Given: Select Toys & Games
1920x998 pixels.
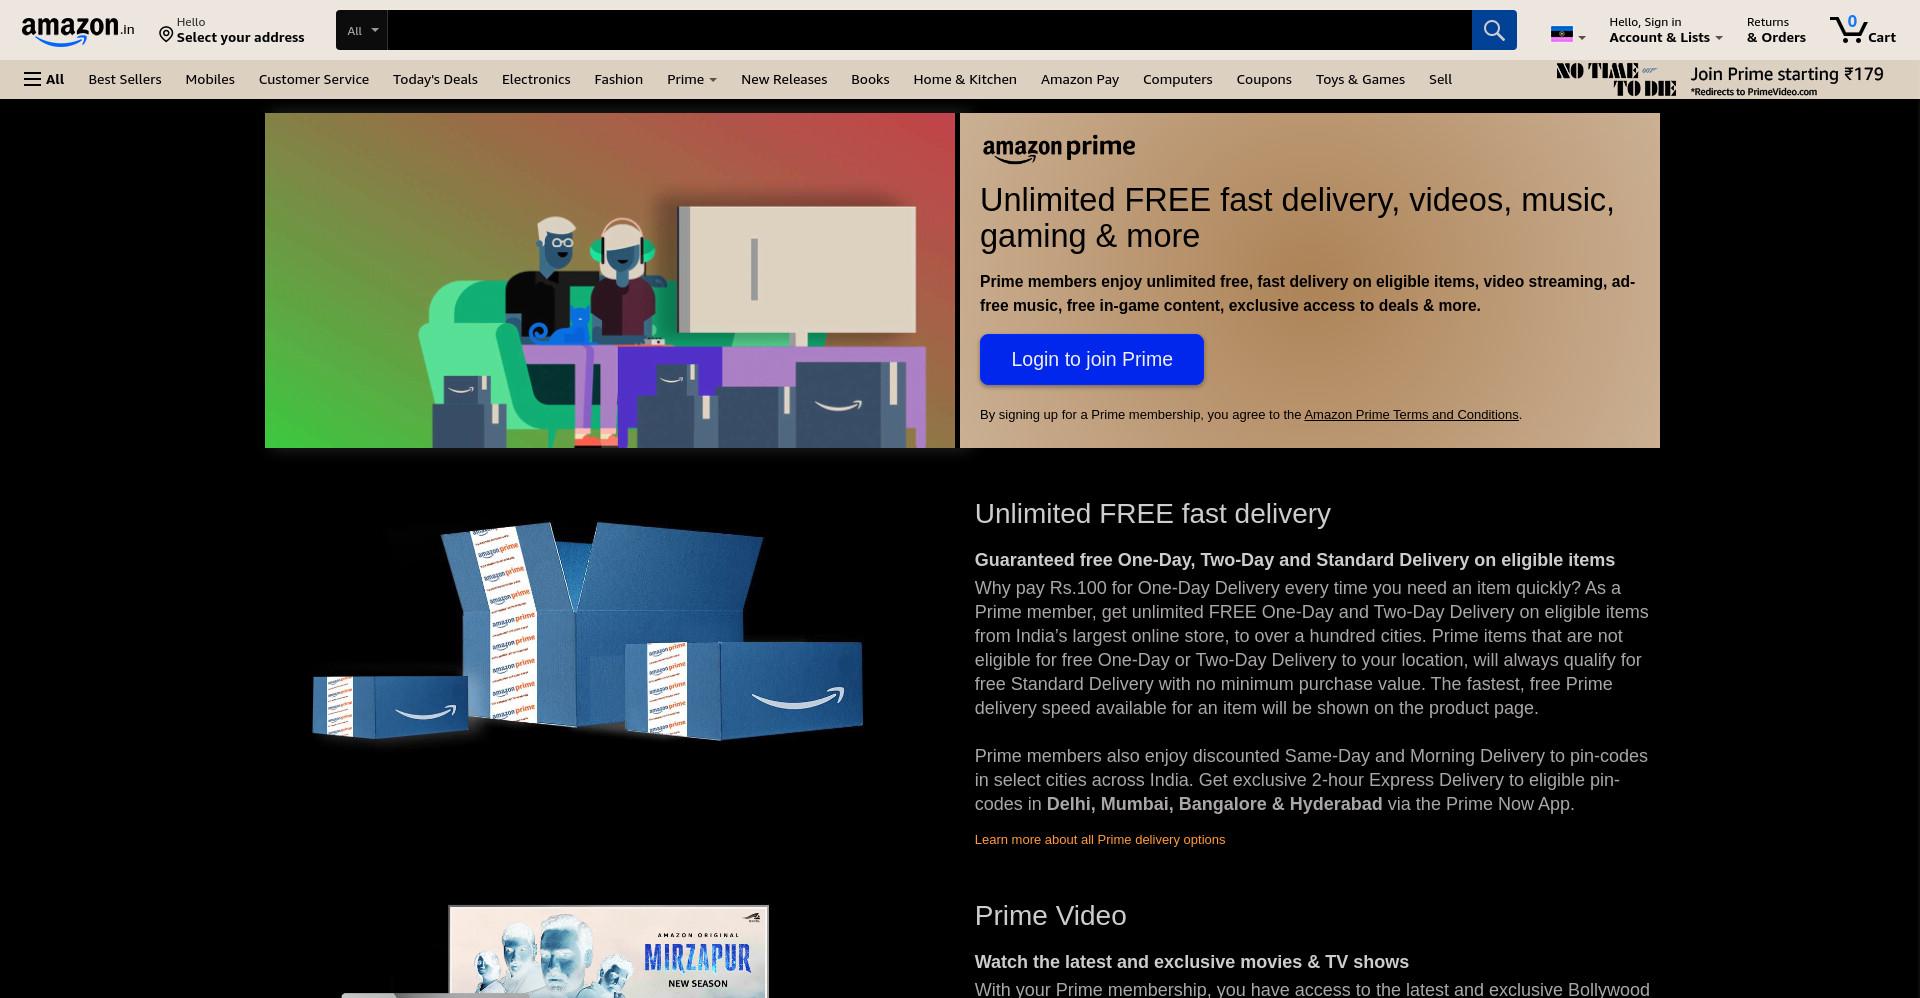Looking at the screenshot, I should tap(1360, 79).
